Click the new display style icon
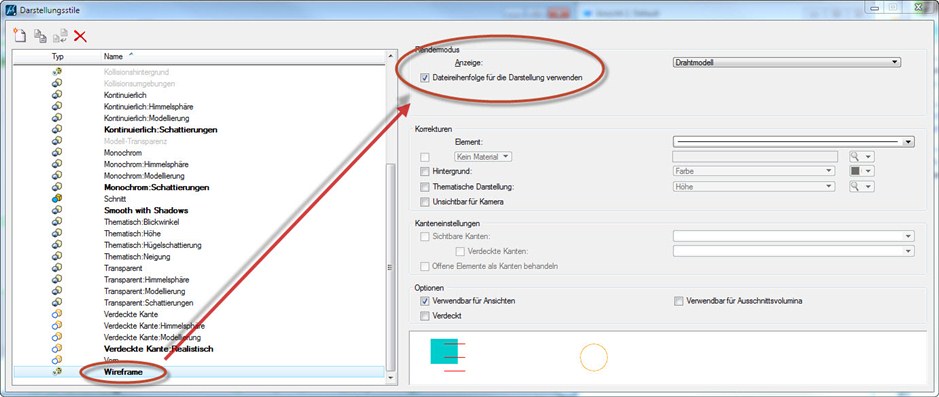 pyautogui.click(x=20, y=36)
